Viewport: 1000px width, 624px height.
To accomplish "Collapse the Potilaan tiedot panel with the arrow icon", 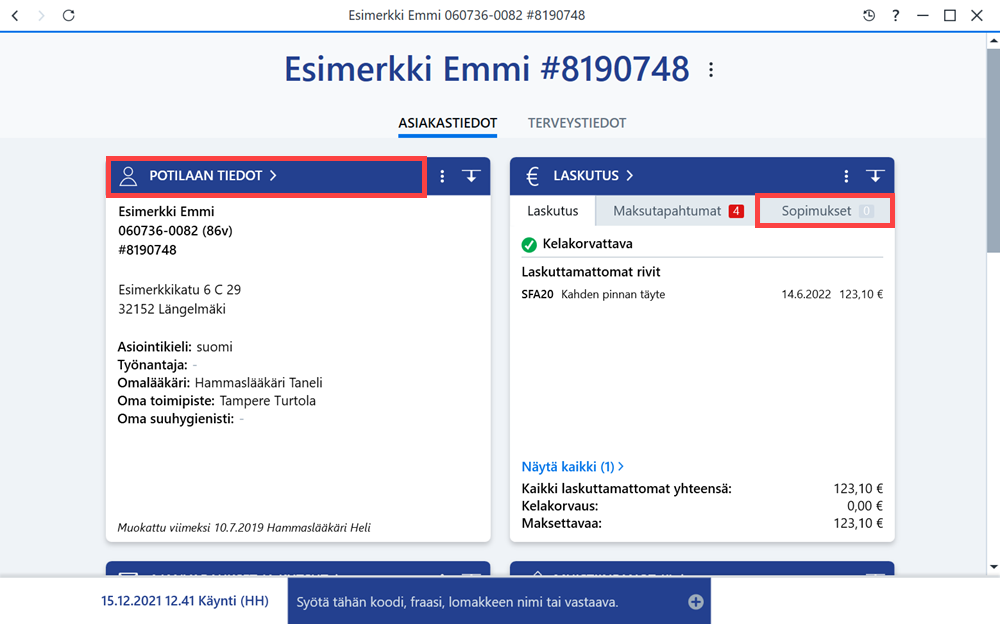I will 471,176.
